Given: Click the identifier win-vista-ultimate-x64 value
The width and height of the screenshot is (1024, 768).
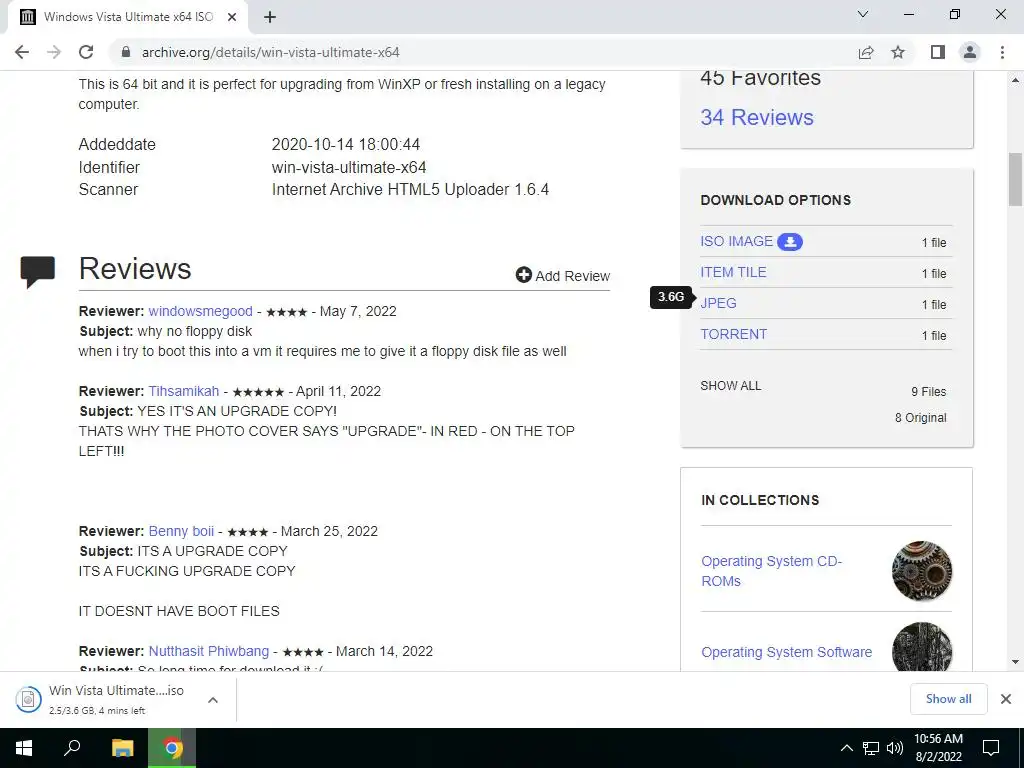Looking at the screenshot, I should 349,167.
